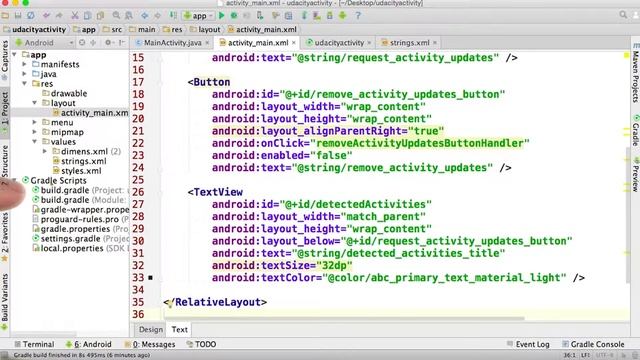Open the 6: Android tool window

(x=89, y=344)
